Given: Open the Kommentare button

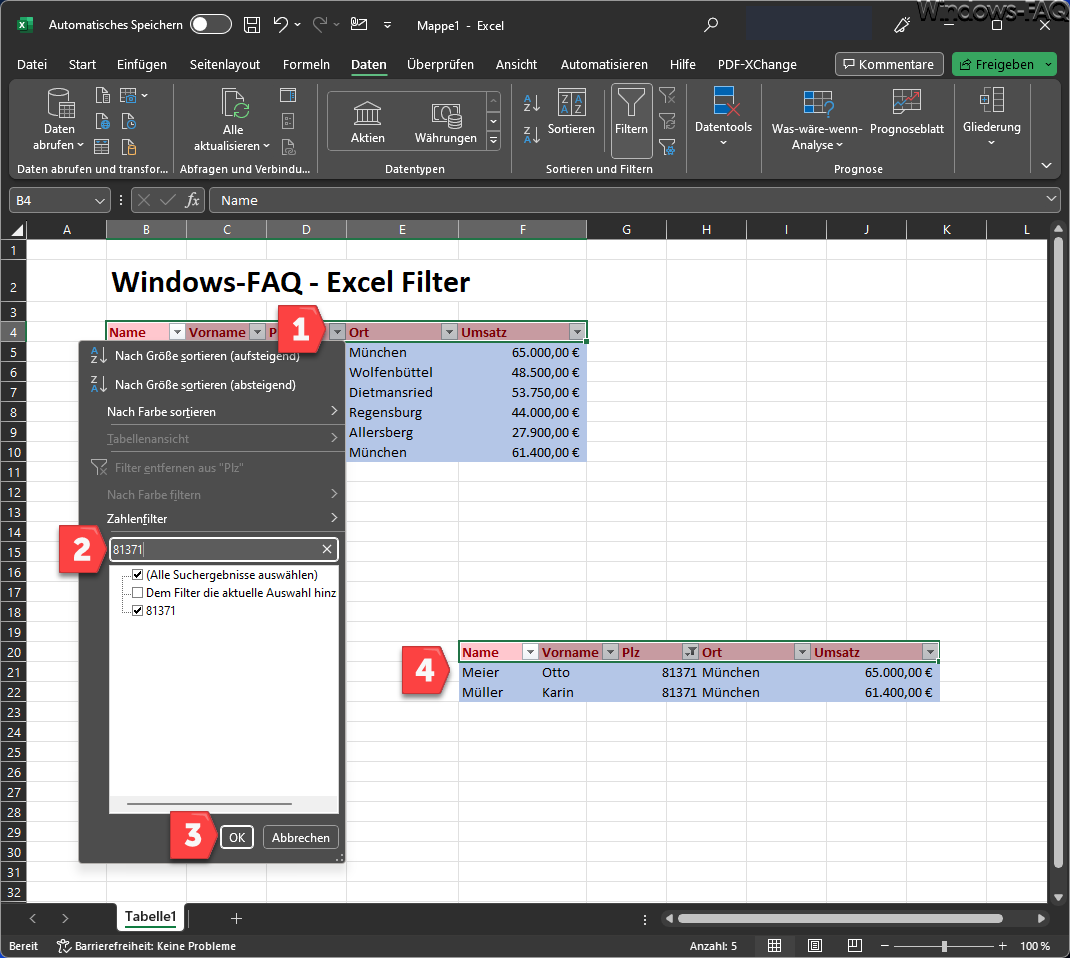Looking at the screenshot, I should click(889, 64).
